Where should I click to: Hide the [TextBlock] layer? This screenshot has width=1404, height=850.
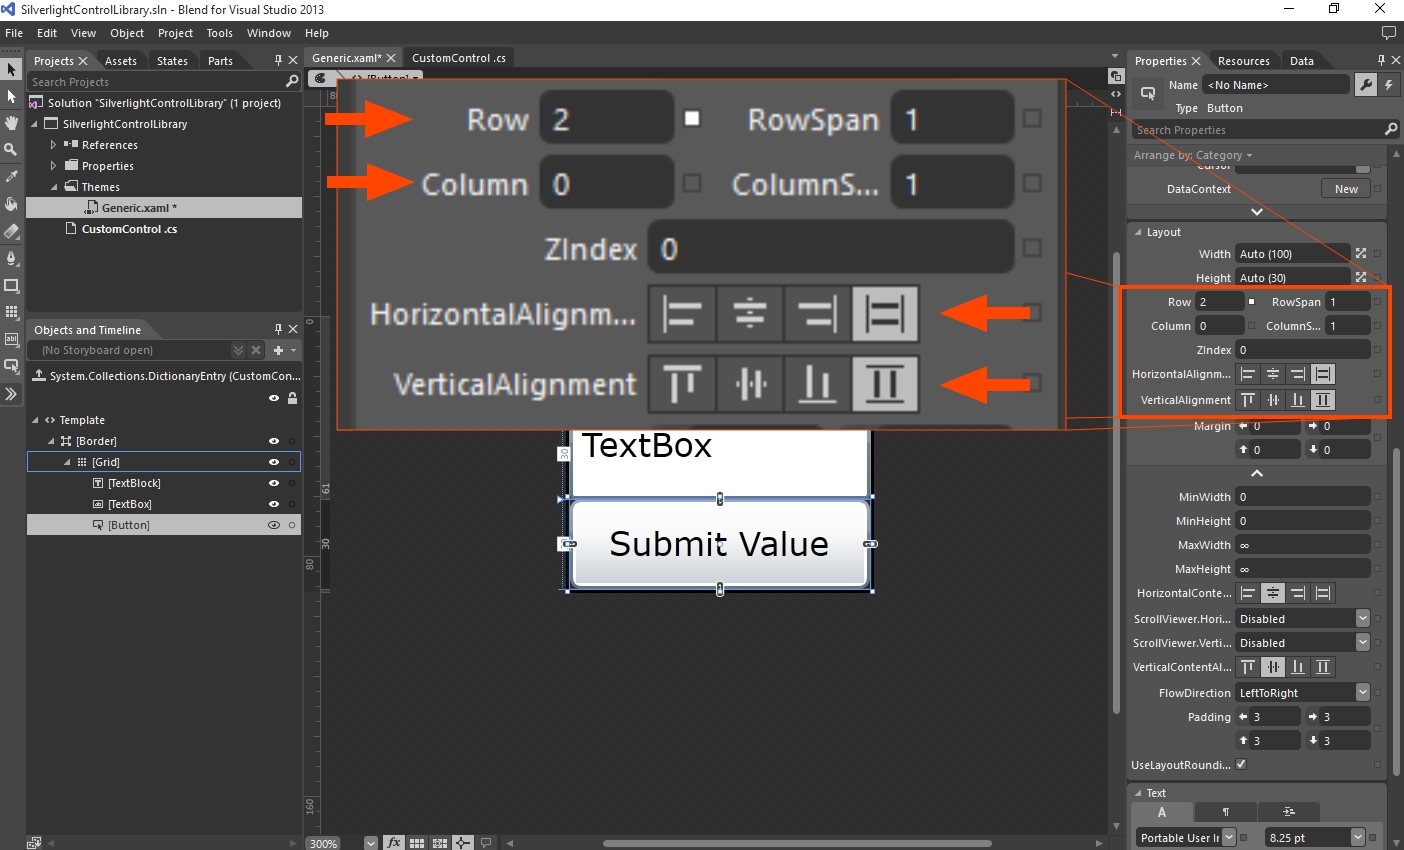coord(273,483)
